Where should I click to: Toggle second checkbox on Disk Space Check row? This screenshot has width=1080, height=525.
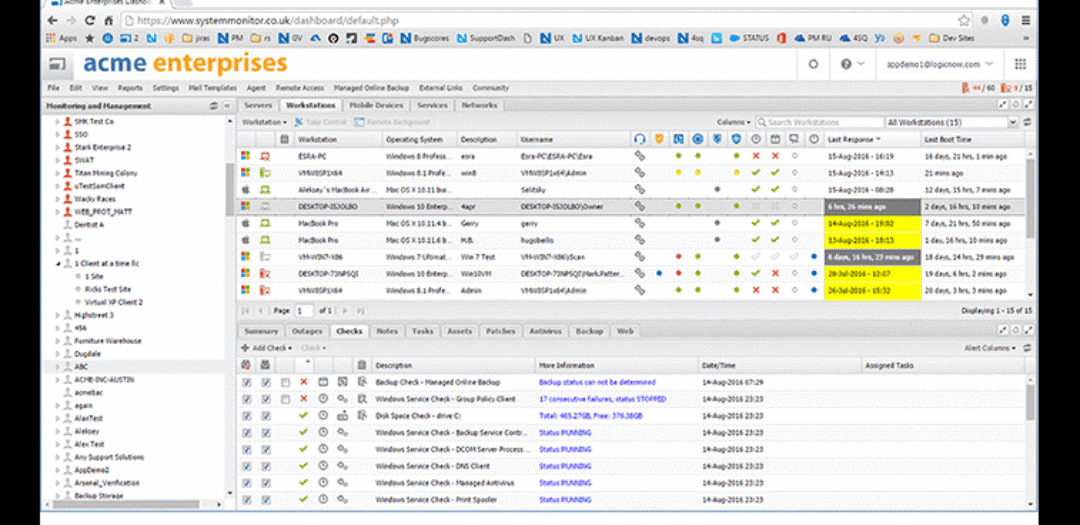(266, 415)
